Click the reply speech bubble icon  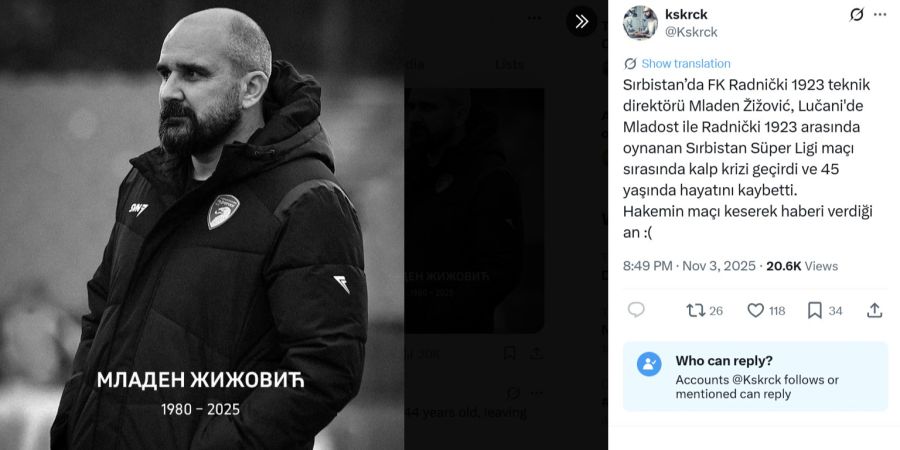(635, 311)
